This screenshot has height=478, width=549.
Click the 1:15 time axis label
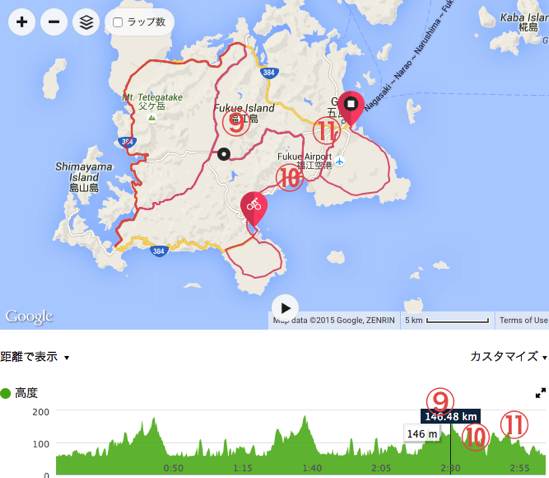[243, 468]
